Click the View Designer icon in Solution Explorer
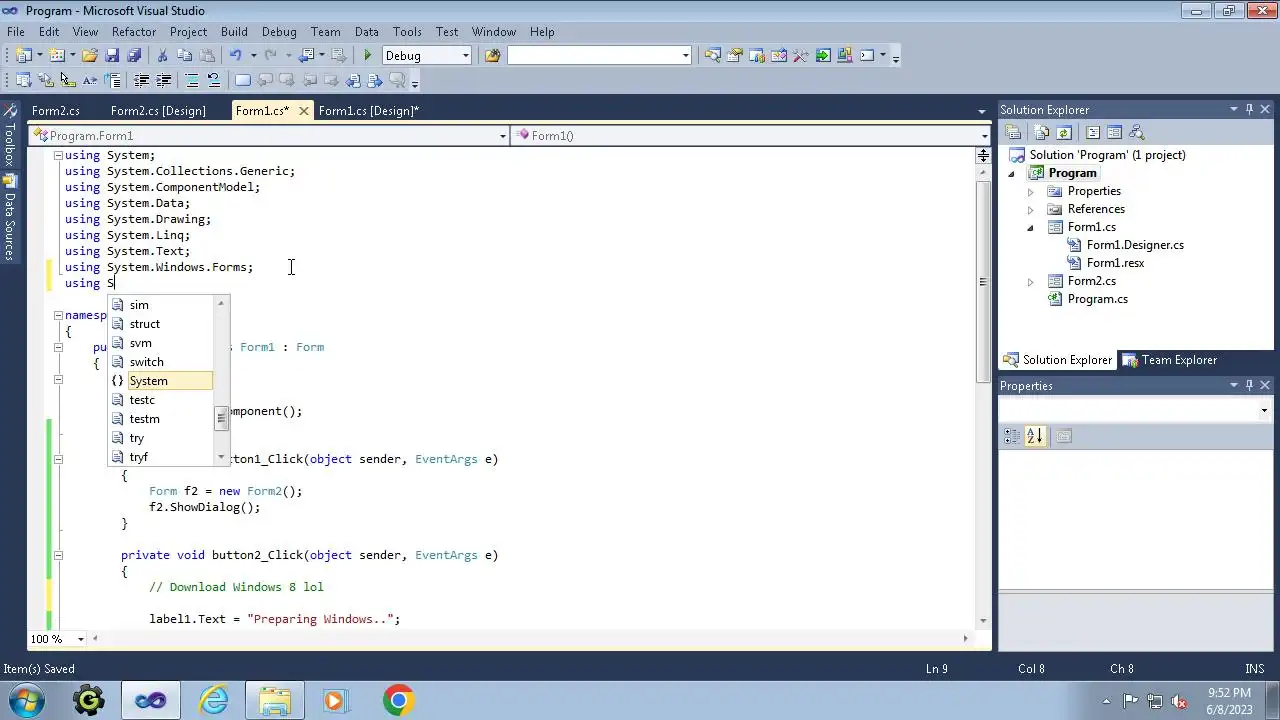This screenshot has height=720, width=1280. click(1114, 132)
